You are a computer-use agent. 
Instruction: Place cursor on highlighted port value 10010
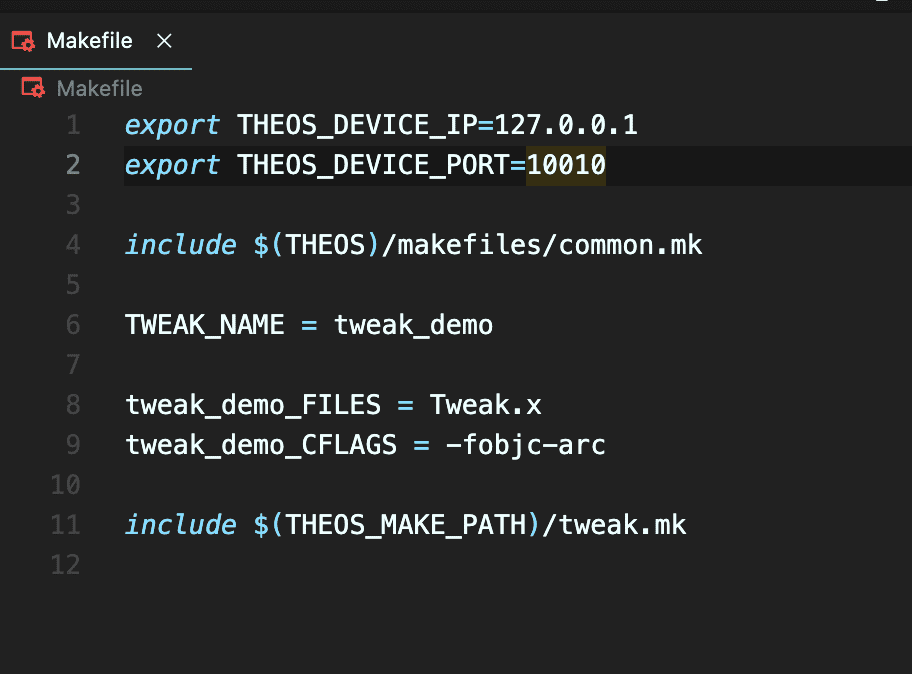[566, 165]
